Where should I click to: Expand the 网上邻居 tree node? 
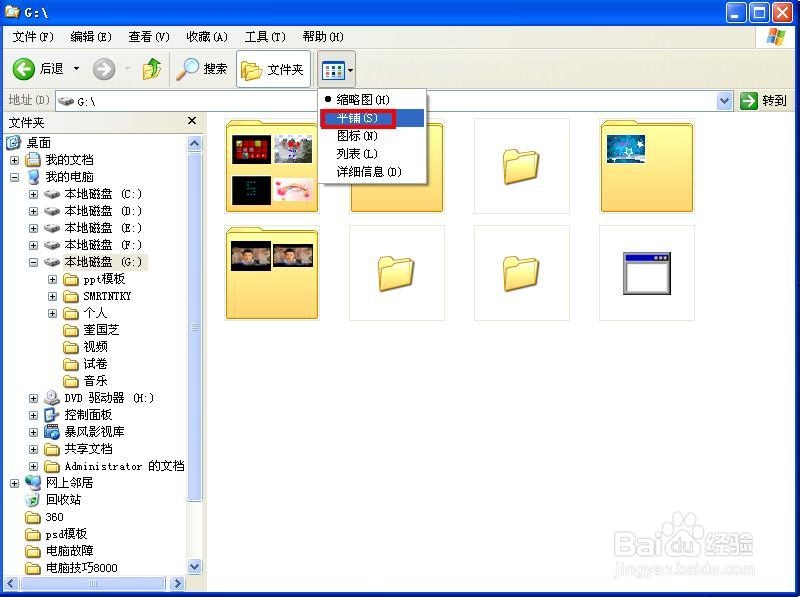(x=14, y=483)
